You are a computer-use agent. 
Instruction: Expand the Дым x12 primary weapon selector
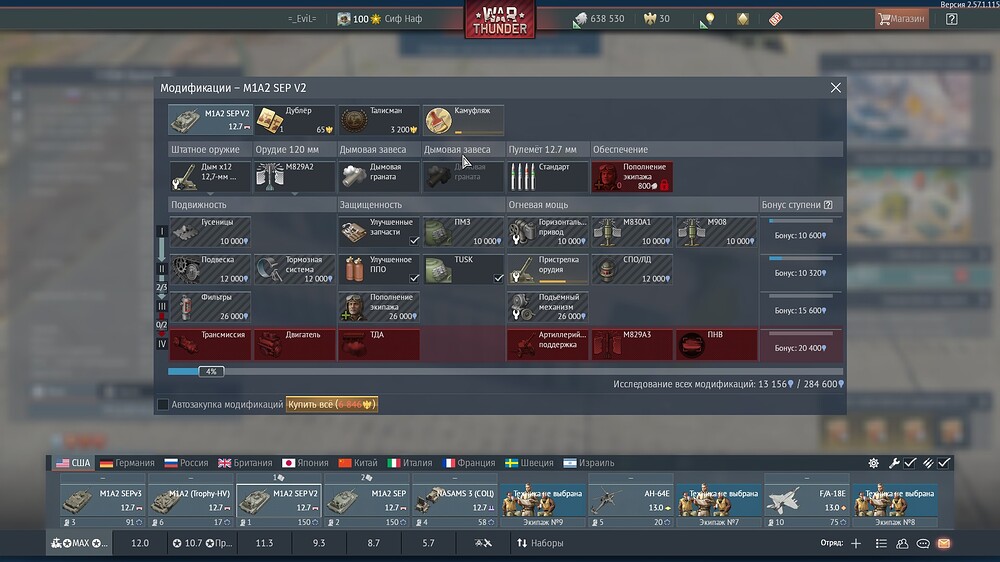pos(210,177)
